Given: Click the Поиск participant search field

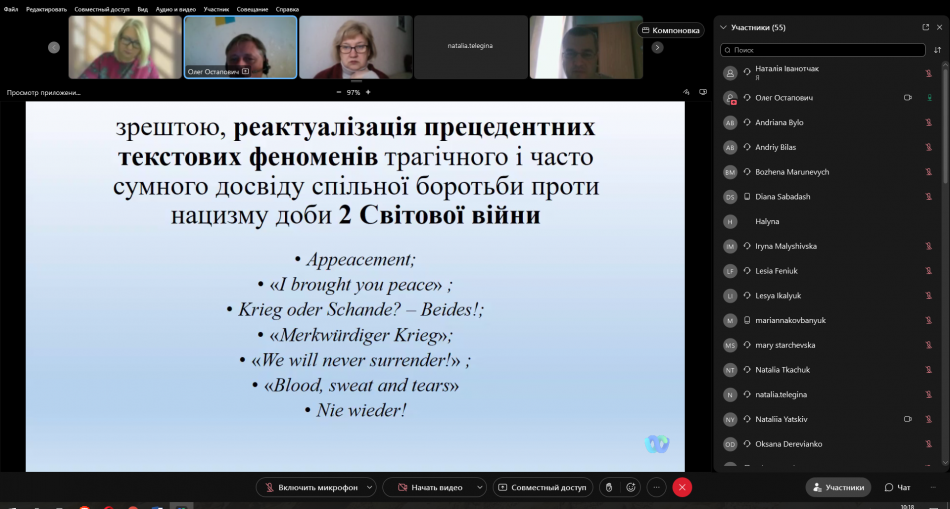Looking at the screenshot, I should click(825, 49).
